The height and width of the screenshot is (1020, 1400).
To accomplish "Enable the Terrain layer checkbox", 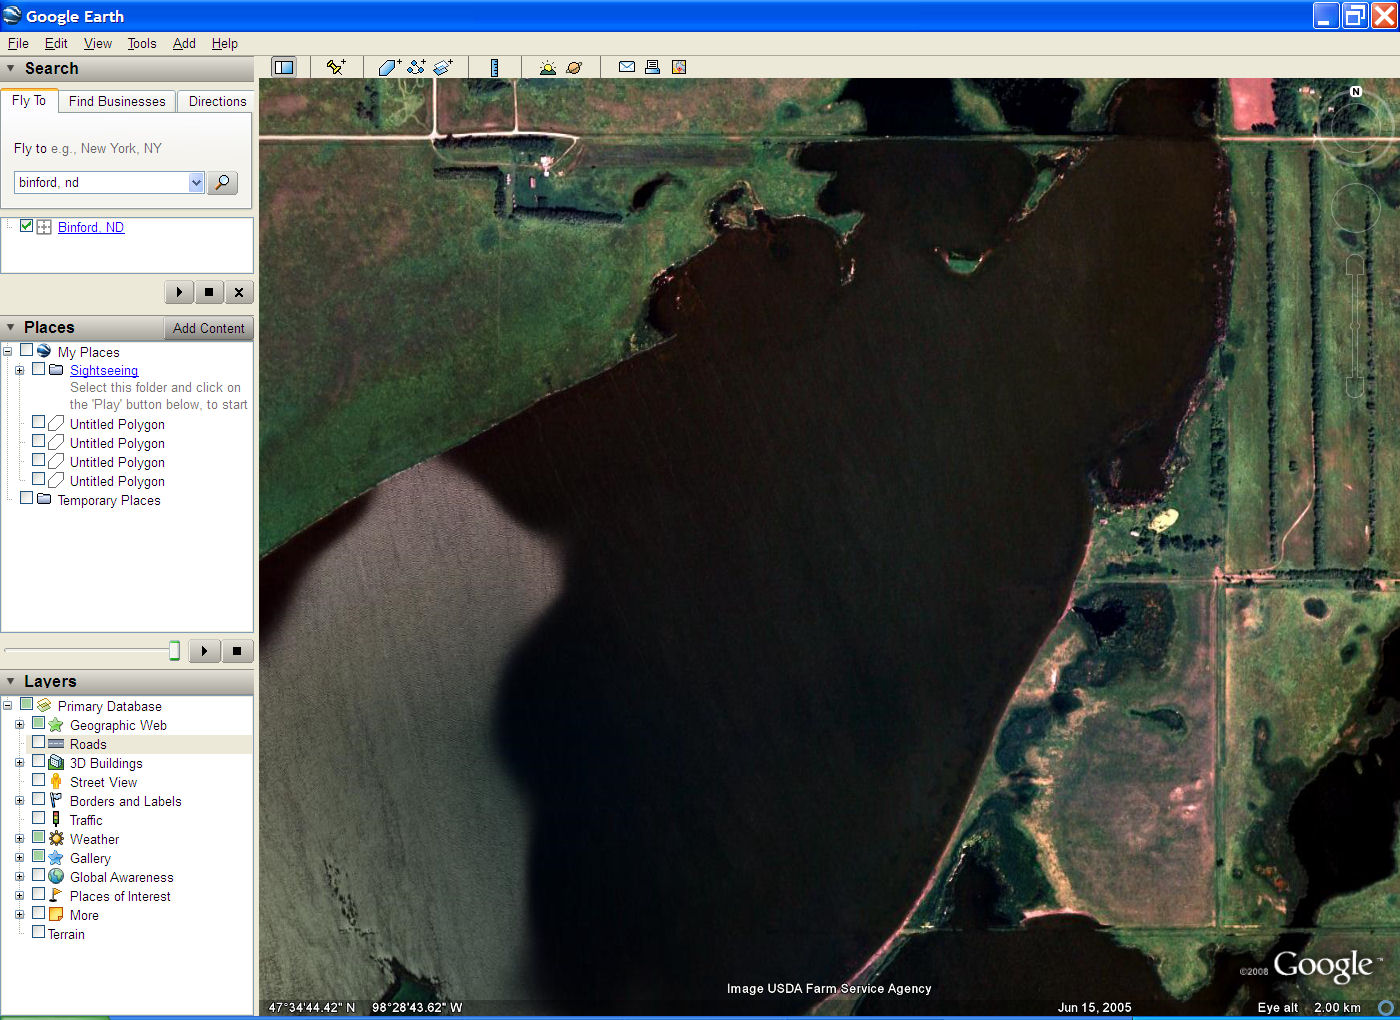I will point(39,932).
